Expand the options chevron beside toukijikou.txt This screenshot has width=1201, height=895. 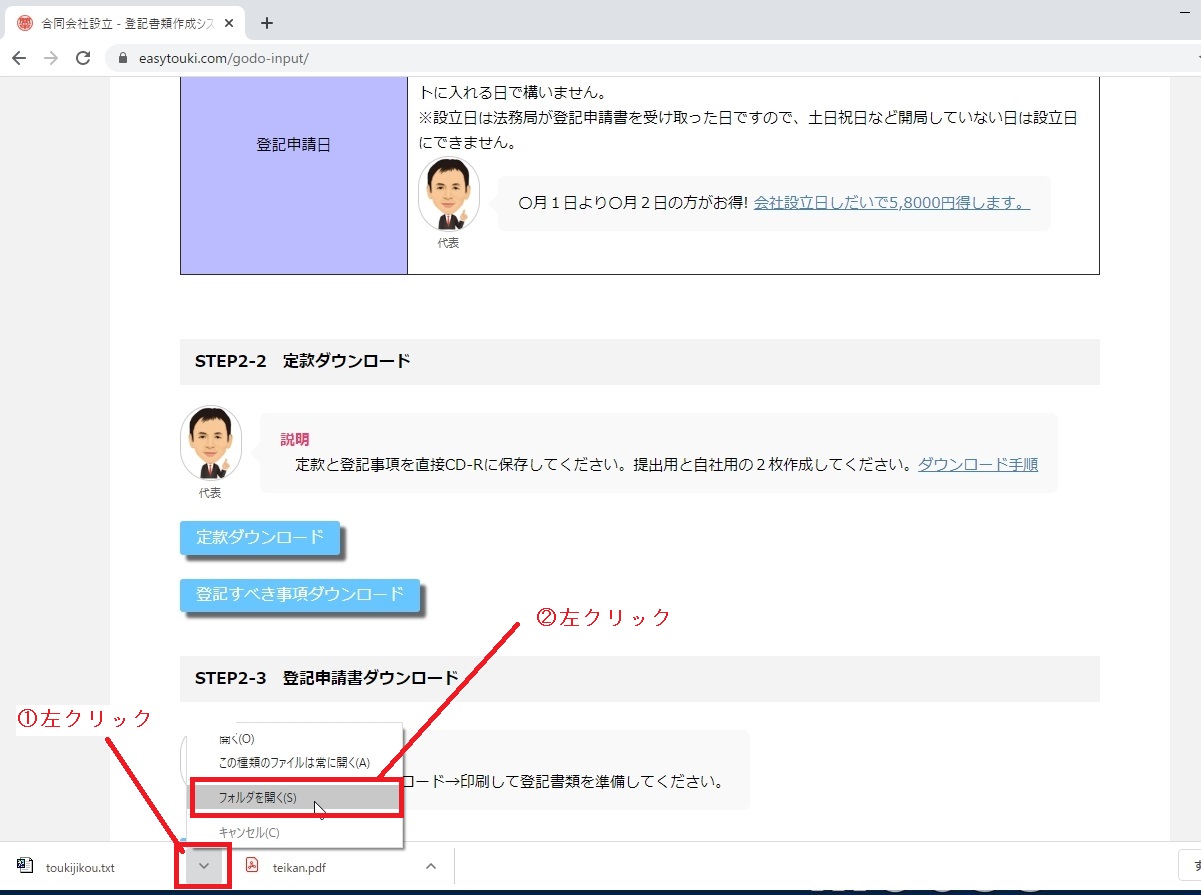[x=204, y=866]
